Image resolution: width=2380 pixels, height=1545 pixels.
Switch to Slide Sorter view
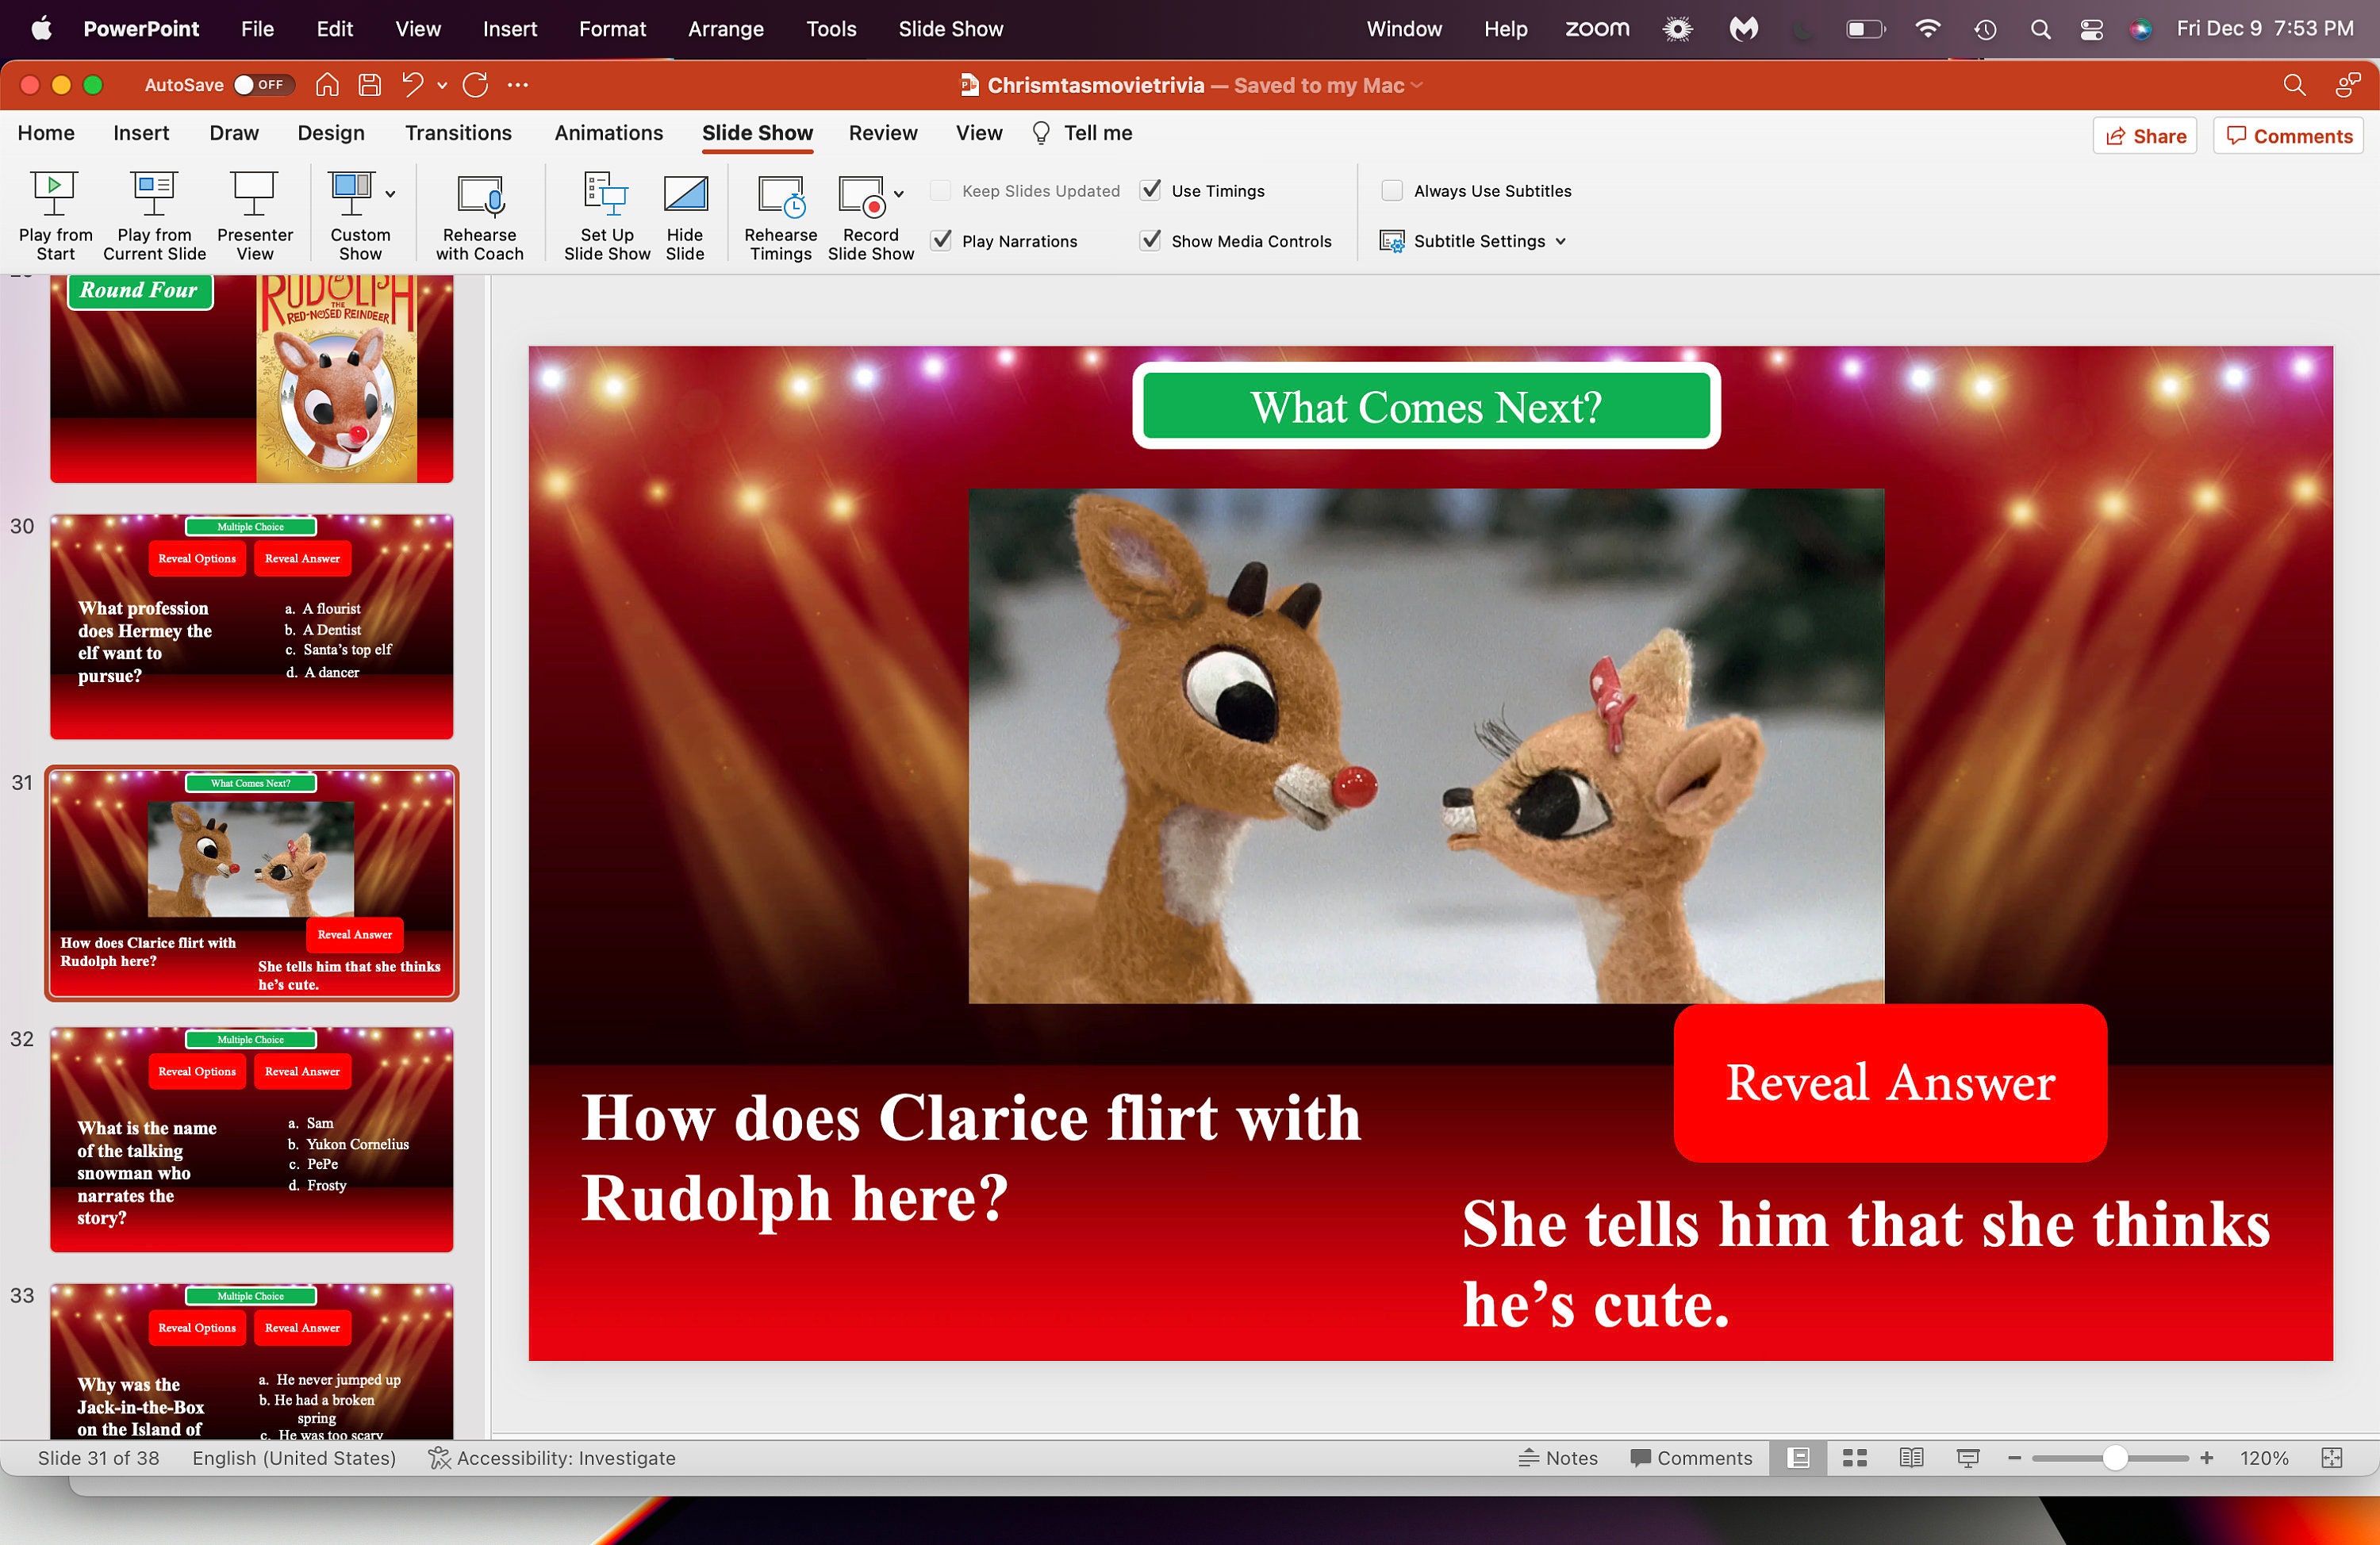point(1855,1458)
